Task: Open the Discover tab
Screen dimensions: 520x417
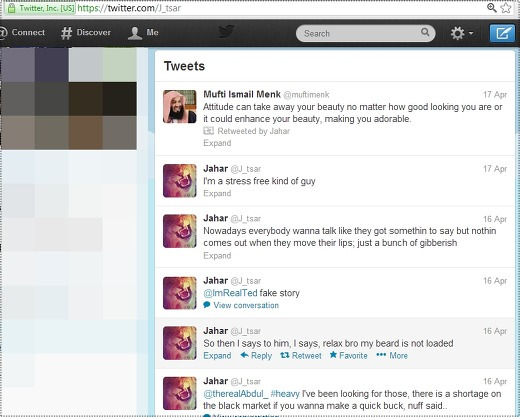Action: coord(86,32)
